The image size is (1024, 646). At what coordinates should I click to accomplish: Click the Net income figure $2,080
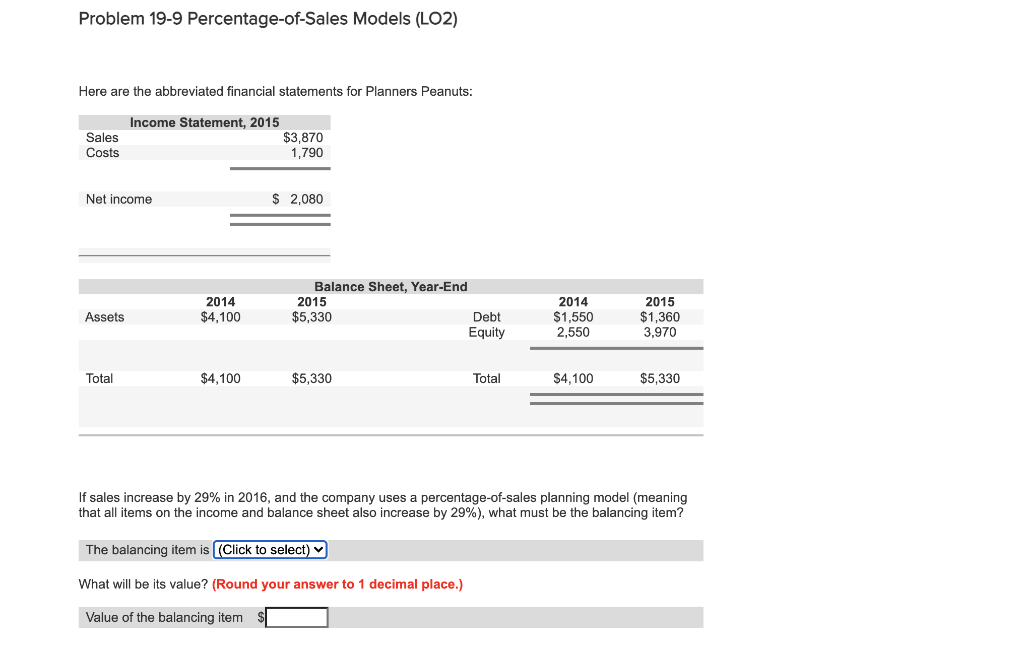[x=296, y=199]
